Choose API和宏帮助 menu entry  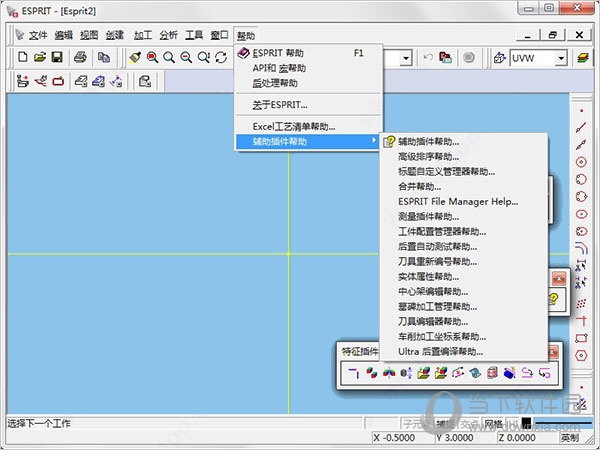click(x=308, y=68)
